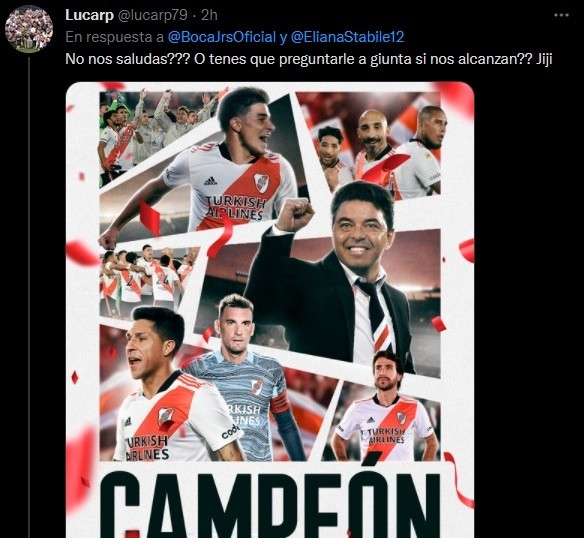Click the club crest on the gray goalkeeper jersey
Image resolution: width=584 pixels, height=538 pixels.
tap(256, 387)
